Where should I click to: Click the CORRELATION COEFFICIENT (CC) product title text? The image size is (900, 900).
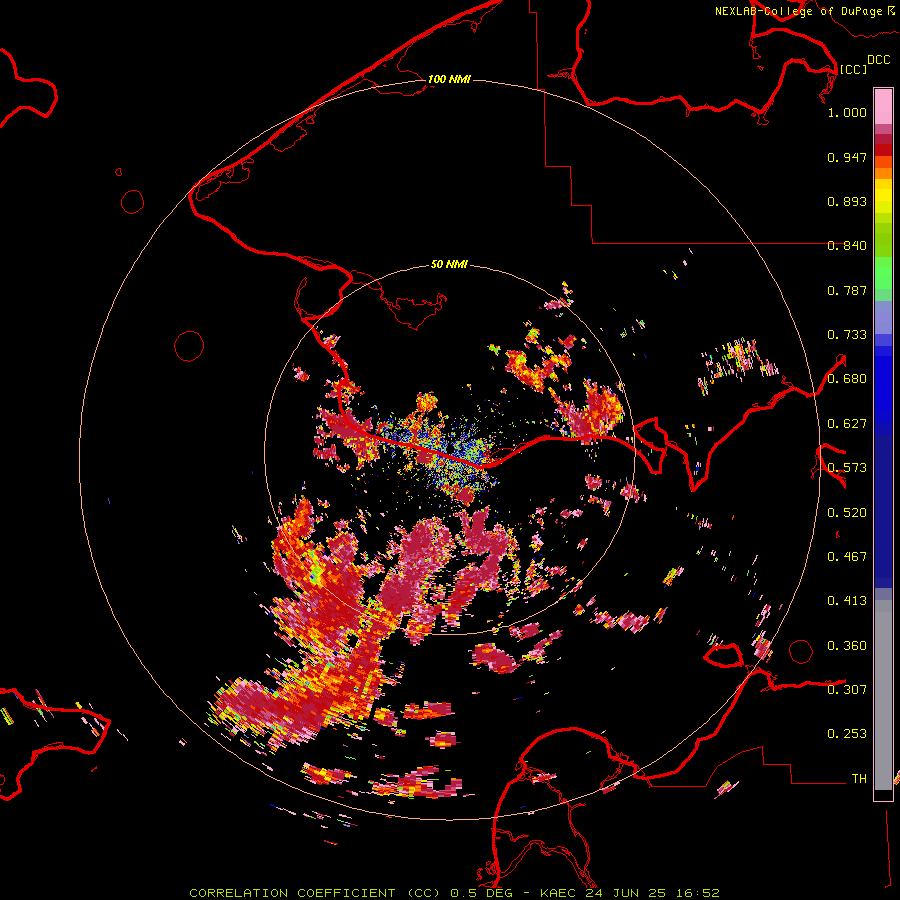pos(315,893)
